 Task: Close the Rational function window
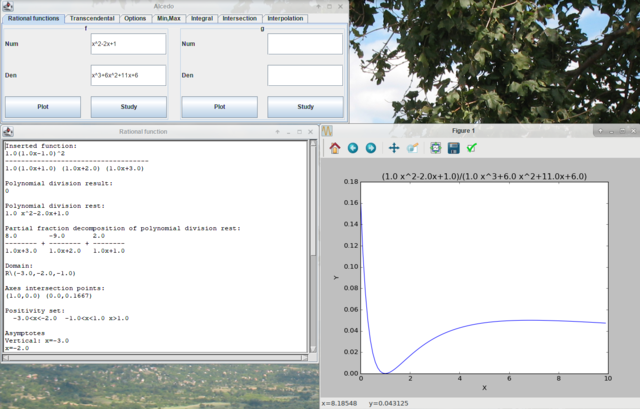[310, 132]
